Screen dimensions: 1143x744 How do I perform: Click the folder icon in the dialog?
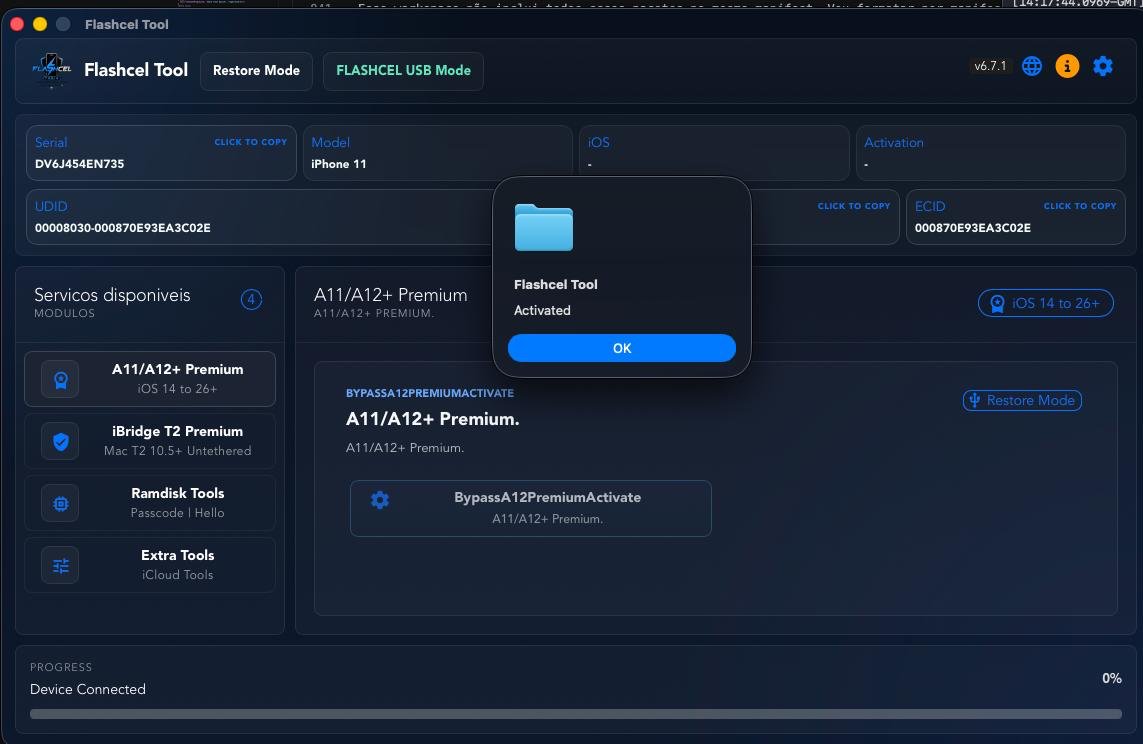point(544,227)
